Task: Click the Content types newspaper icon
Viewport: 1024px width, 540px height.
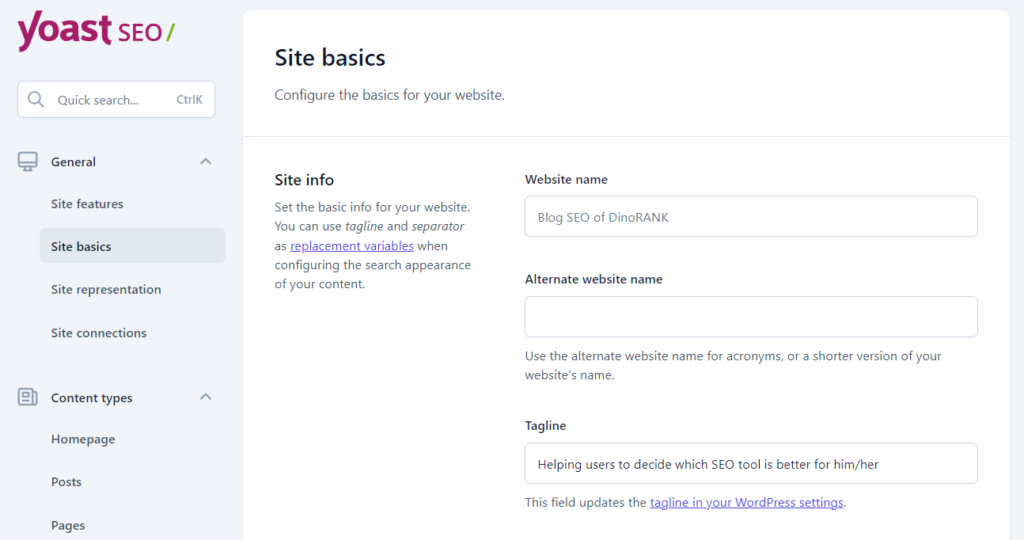Action: point(27,397)
